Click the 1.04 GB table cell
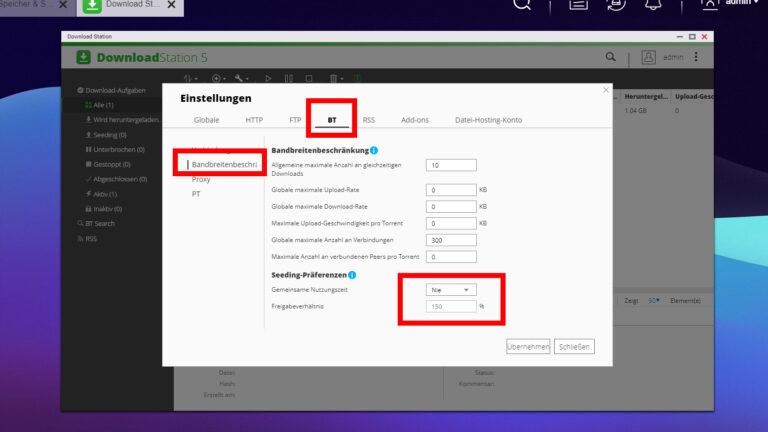This screenshot has height=432, width=768. click(636, 111)
